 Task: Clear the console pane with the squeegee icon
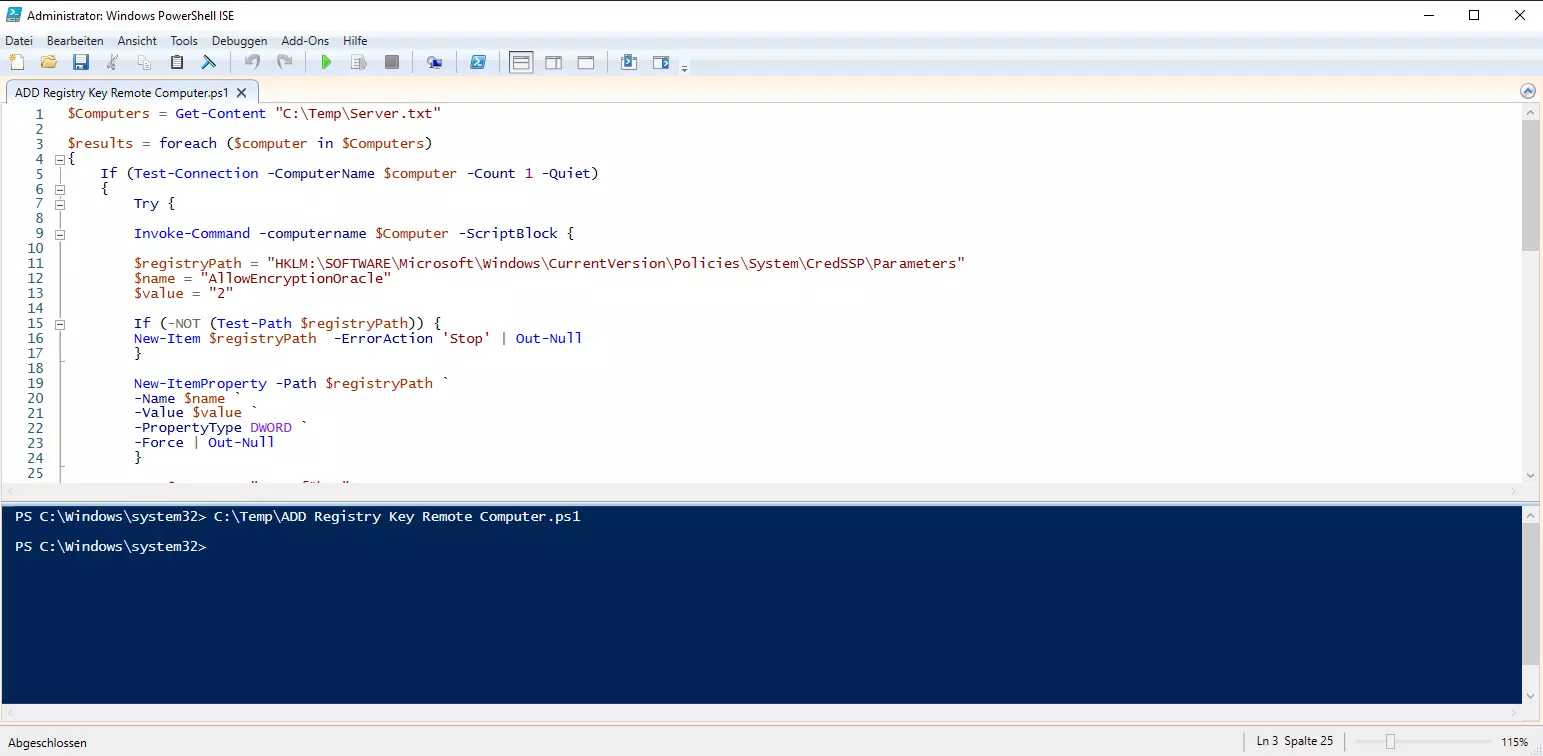209,63
